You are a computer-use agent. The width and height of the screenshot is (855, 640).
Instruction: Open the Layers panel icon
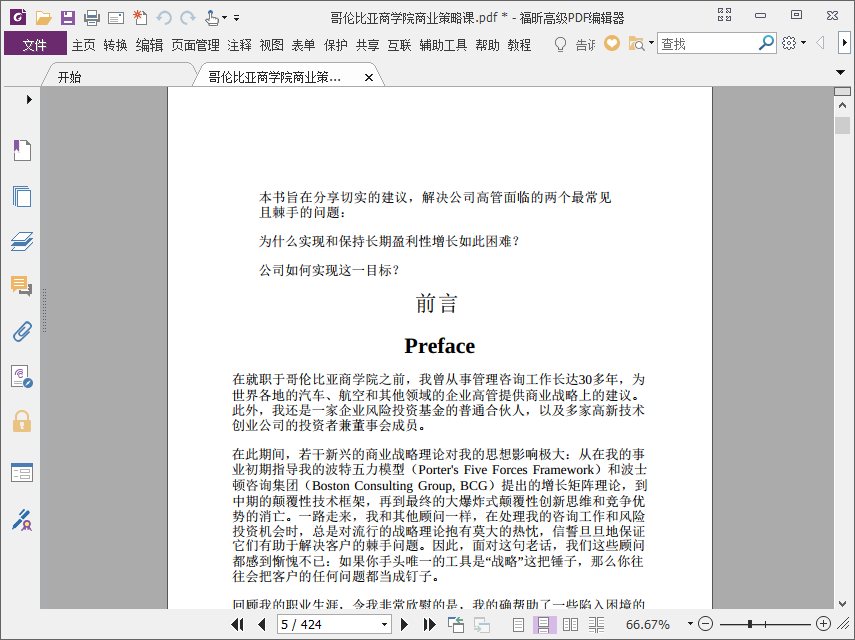(22, 241)
